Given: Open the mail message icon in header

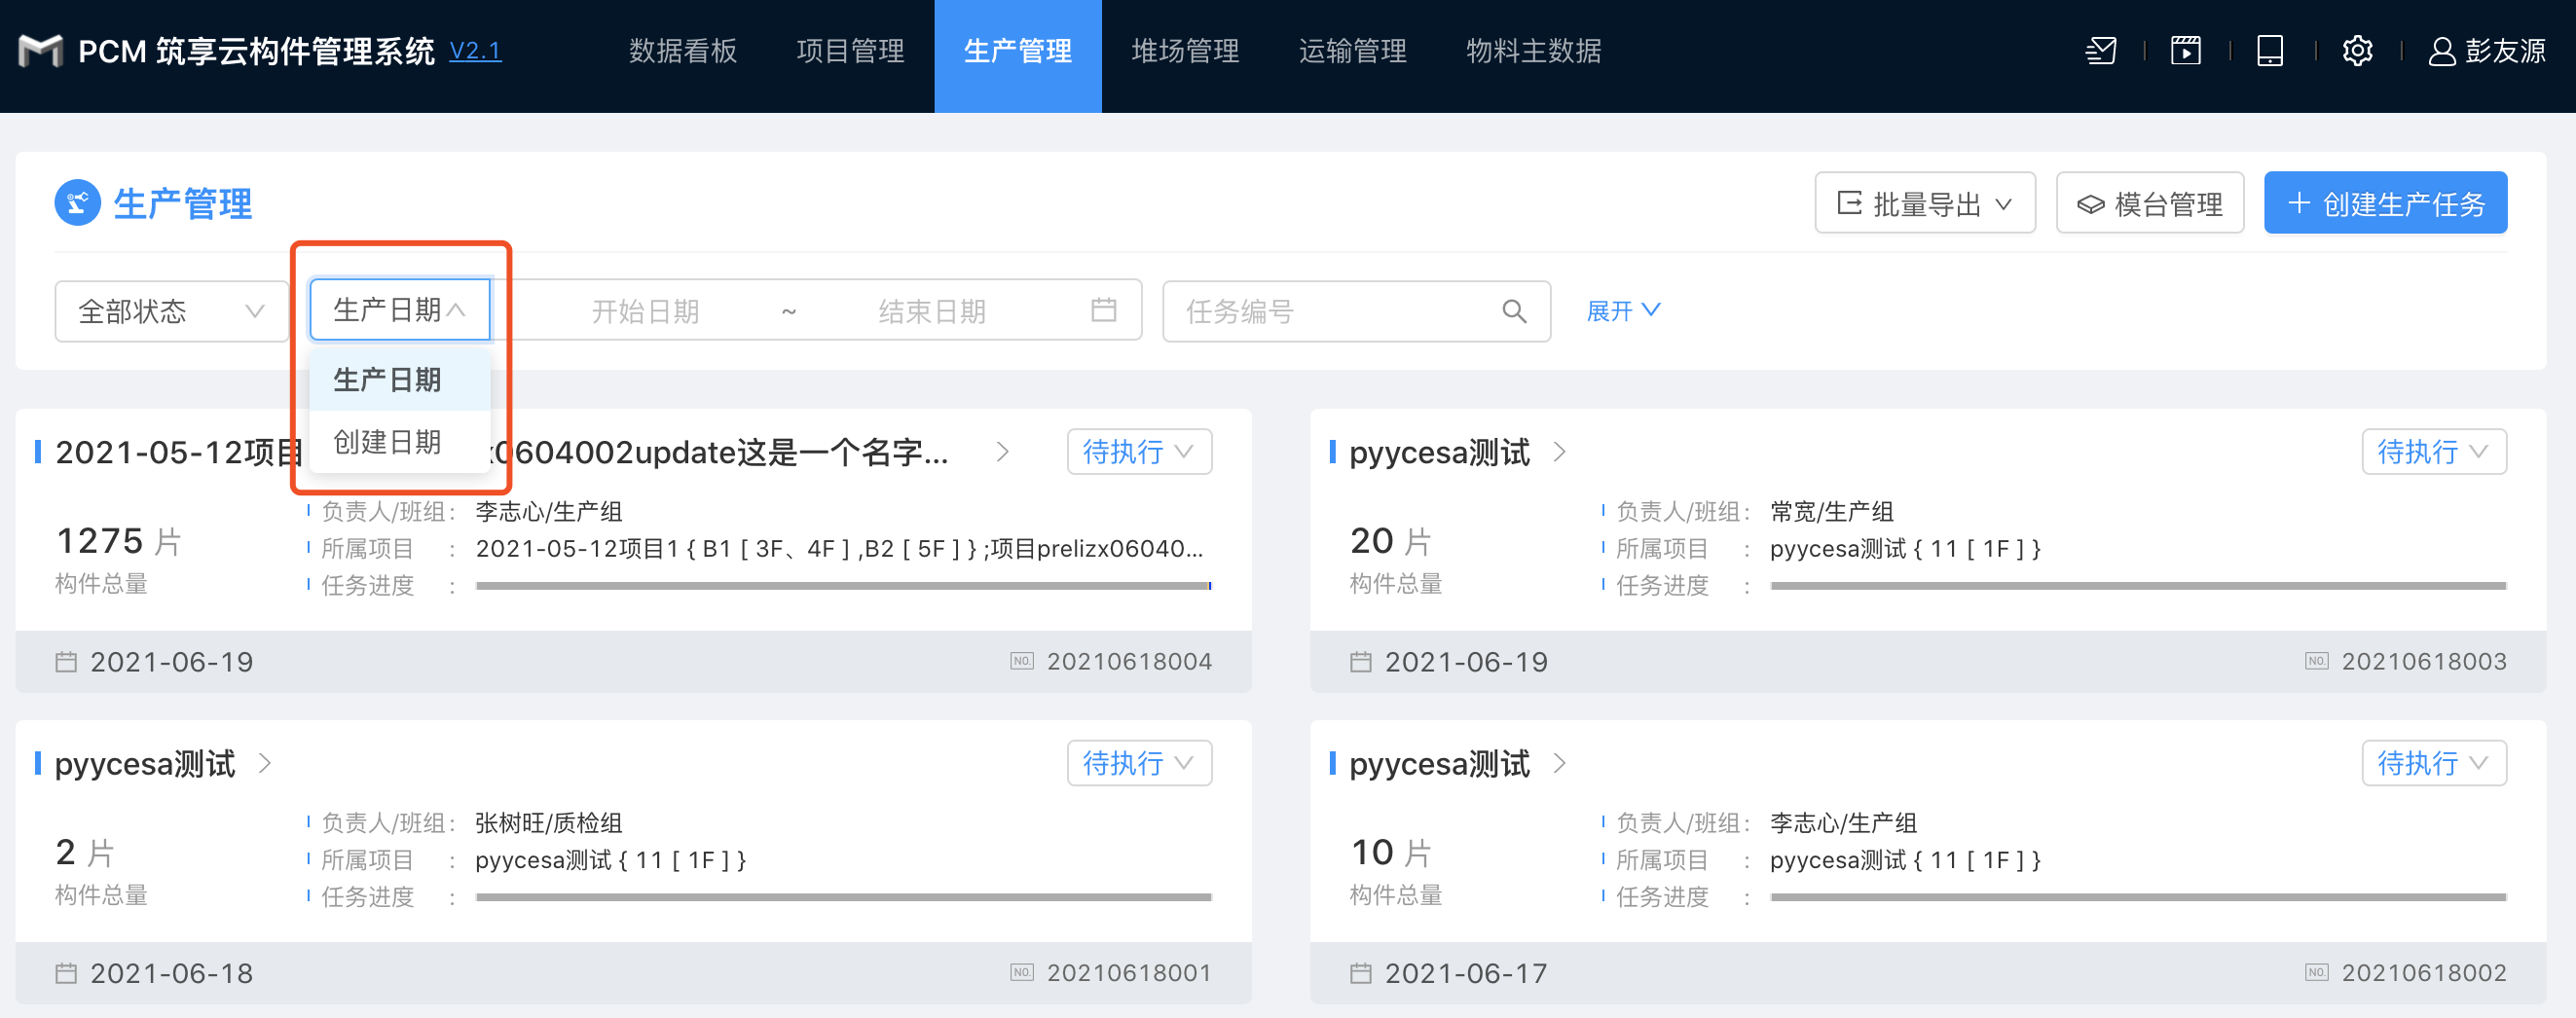Looking at the screenshot, I should 2101,51.
